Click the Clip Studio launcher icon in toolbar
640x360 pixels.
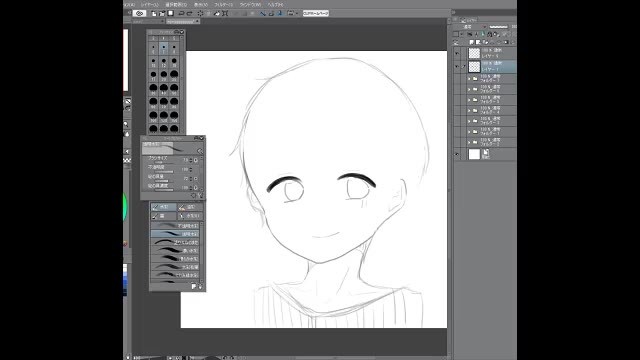[139, 13]
